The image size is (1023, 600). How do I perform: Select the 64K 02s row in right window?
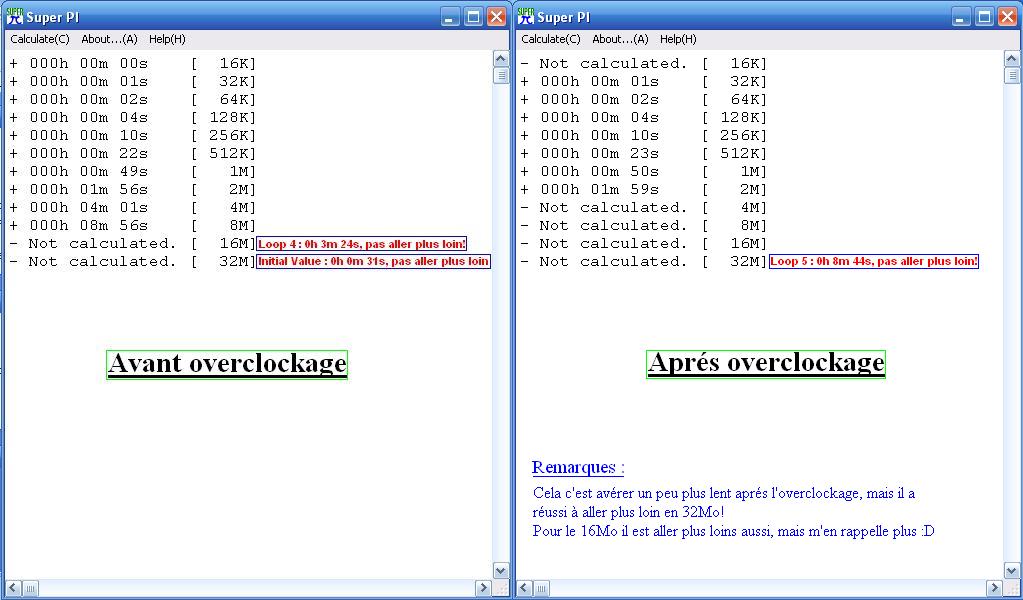click(643, 99)
